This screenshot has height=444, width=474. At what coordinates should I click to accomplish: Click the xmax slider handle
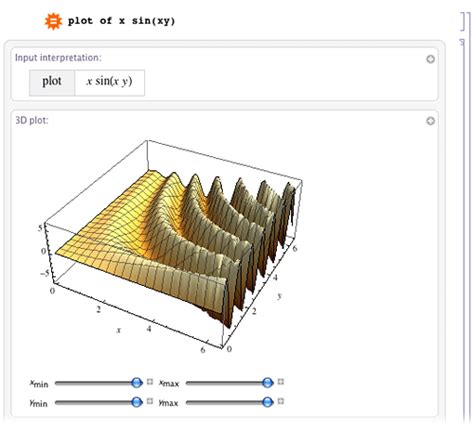point(267,382)
